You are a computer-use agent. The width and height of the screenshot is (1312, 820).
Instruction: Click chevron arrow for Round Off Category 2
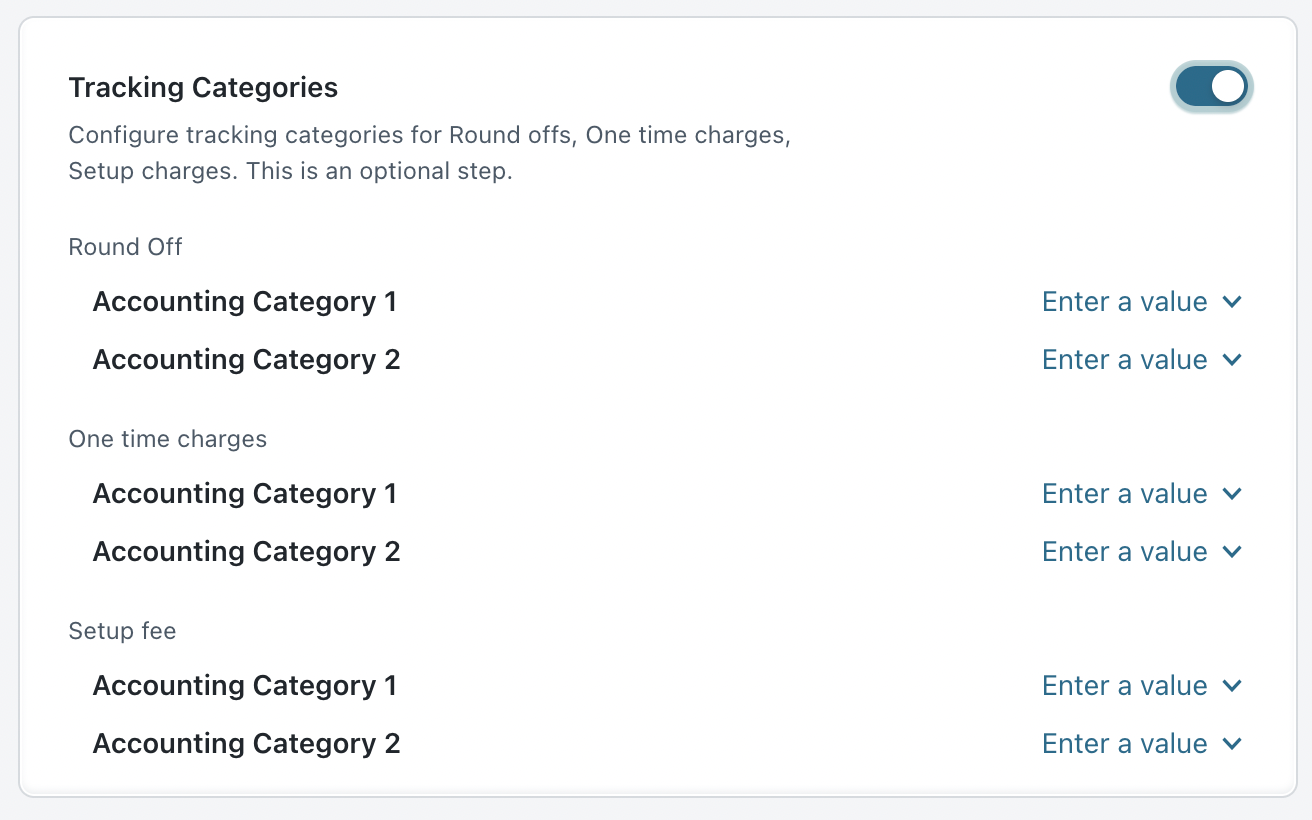coord(1232,360)
